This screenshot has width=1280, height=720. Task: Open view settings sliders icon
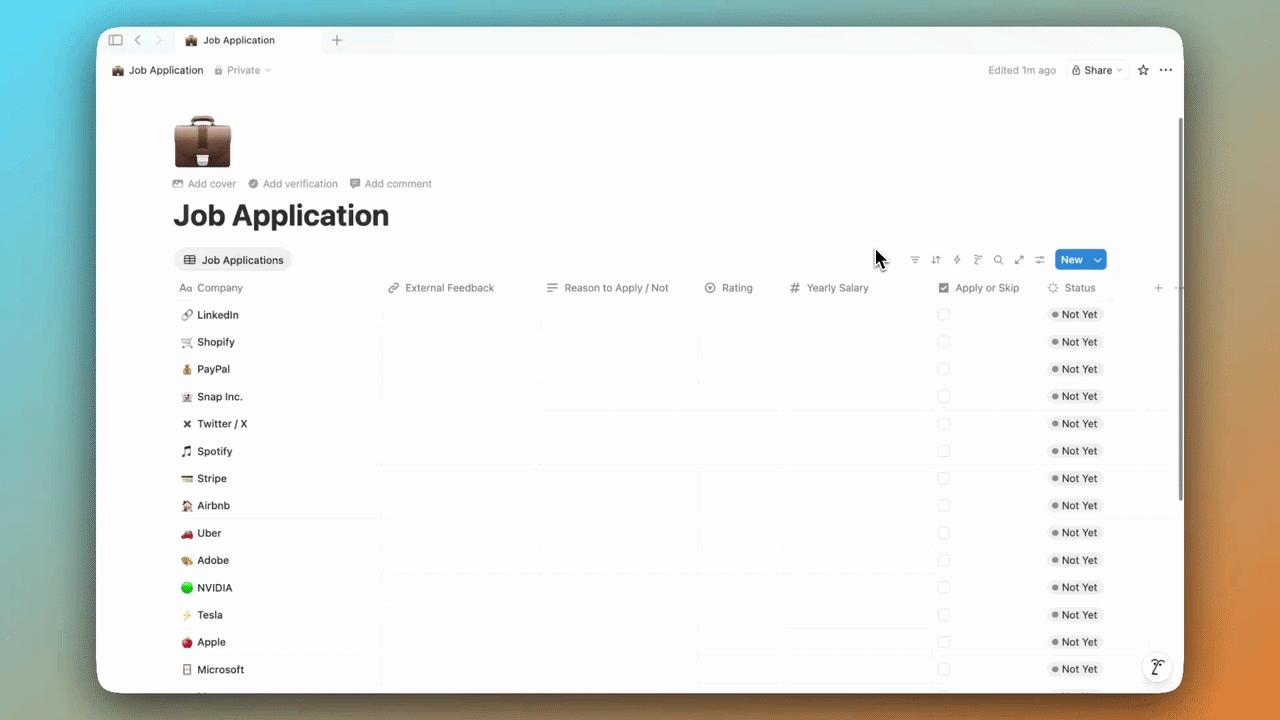[1040, 260]
